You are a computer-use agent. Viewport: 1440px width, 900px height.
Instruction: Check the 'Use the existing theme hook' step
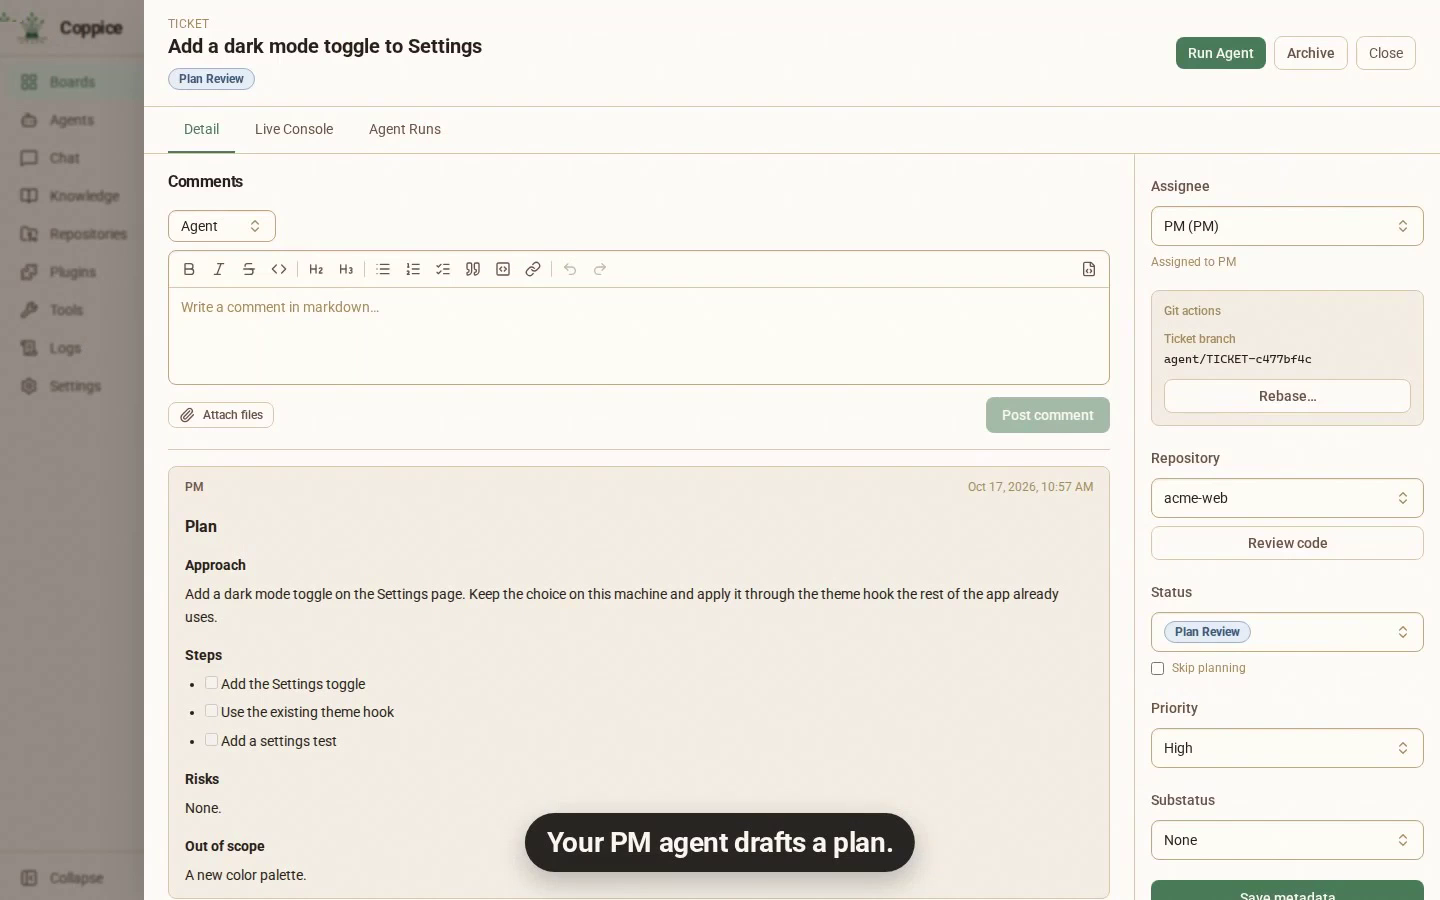click(211, 711)
